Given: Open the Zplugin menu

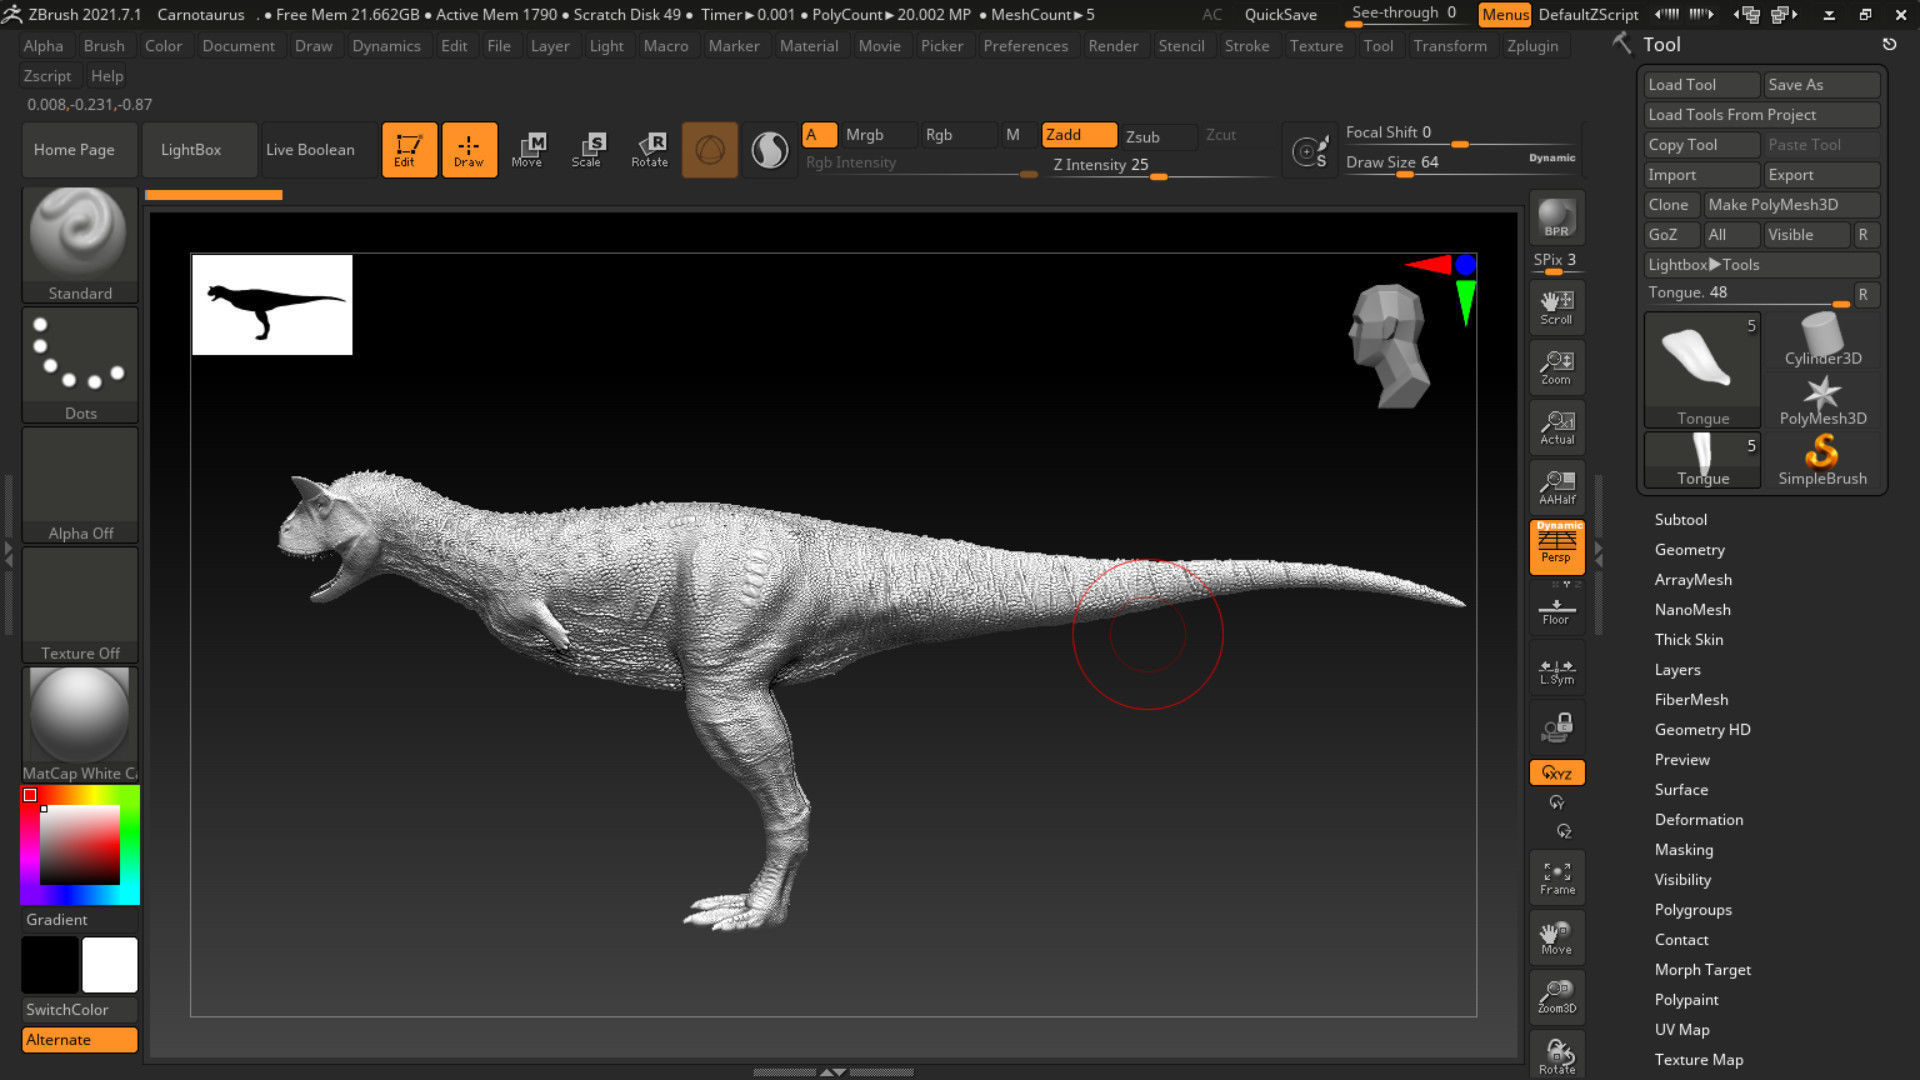Looking at the screenshot, I should pos(1532,46).
